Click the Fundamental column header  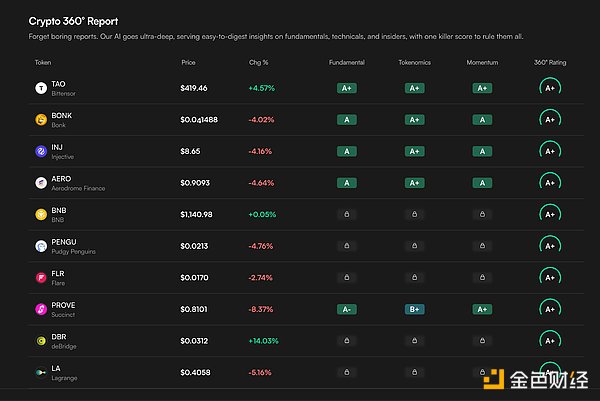pos(347,62)
